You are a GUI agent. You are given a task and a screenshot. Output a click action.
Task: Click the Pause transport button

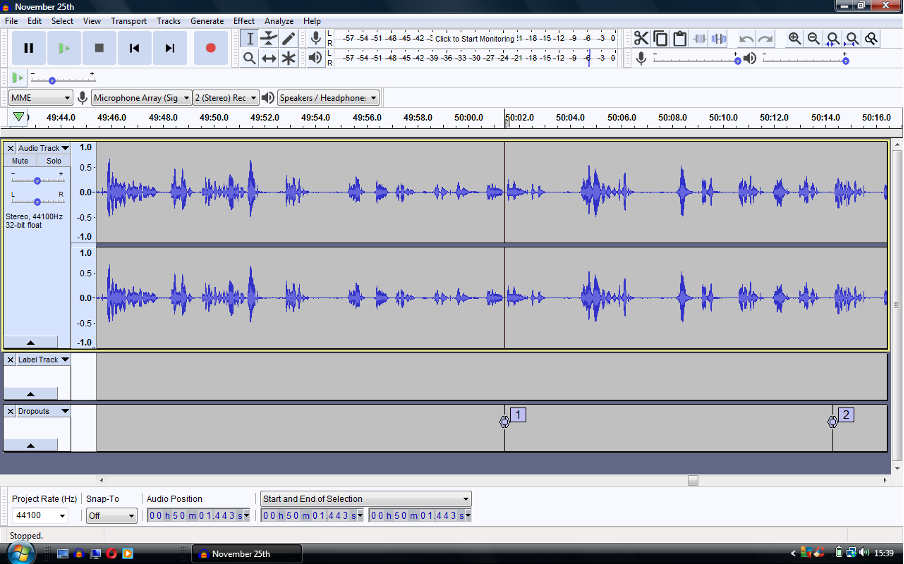tap(28, 48)
